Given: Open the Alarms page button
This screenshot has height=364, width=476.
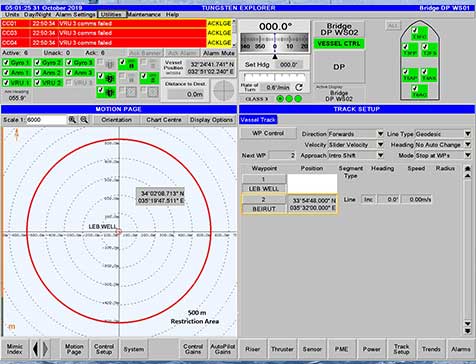Looking at the screenshot, I should point(461,349).
